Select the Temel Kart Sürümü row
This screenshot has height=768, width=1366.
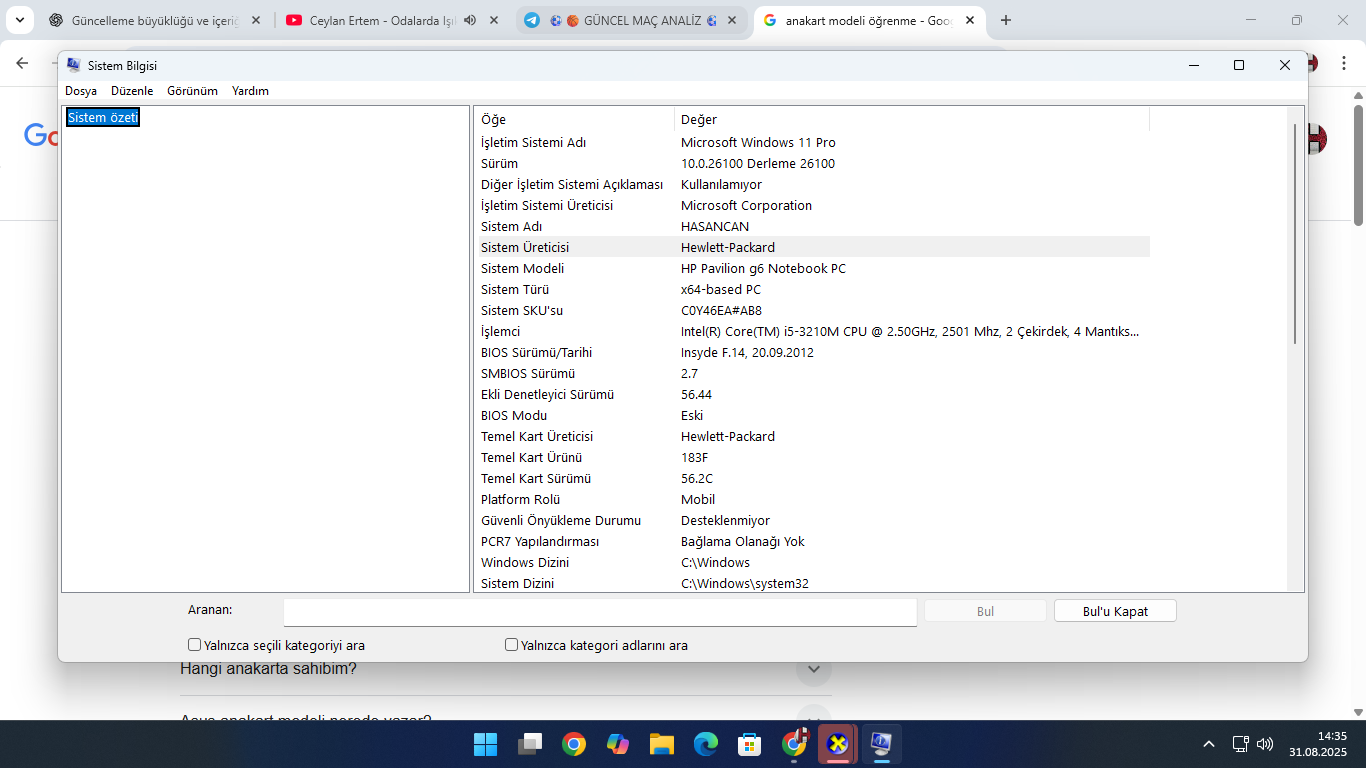coord(812,479)
